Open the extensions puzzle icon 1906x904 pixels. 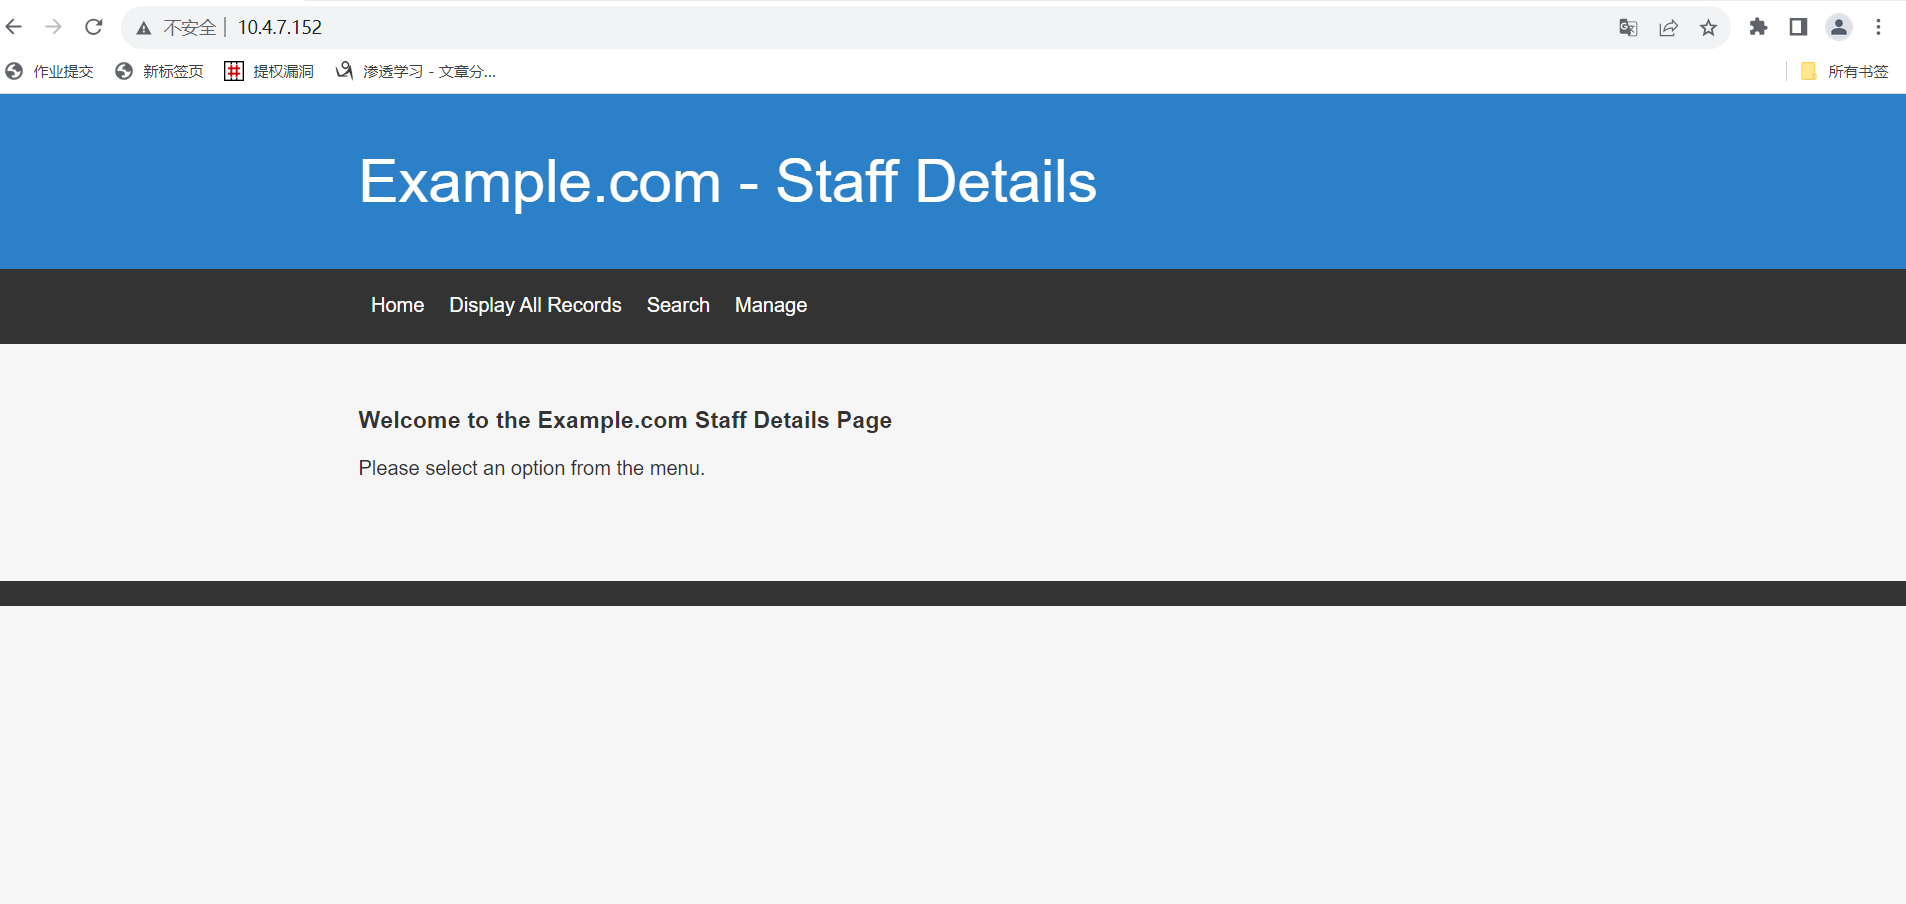pos(1758,27)
